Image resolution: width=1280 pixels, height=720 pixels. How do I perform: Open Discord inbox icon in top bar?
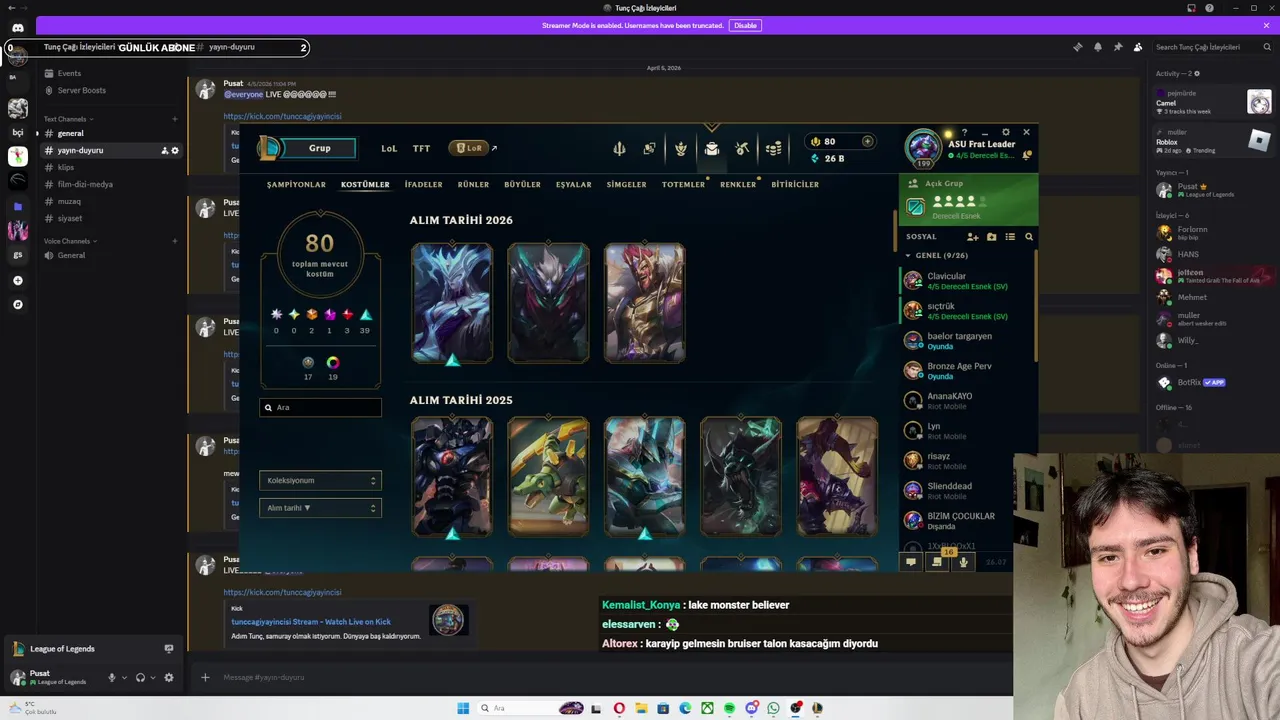[1189, 8]
